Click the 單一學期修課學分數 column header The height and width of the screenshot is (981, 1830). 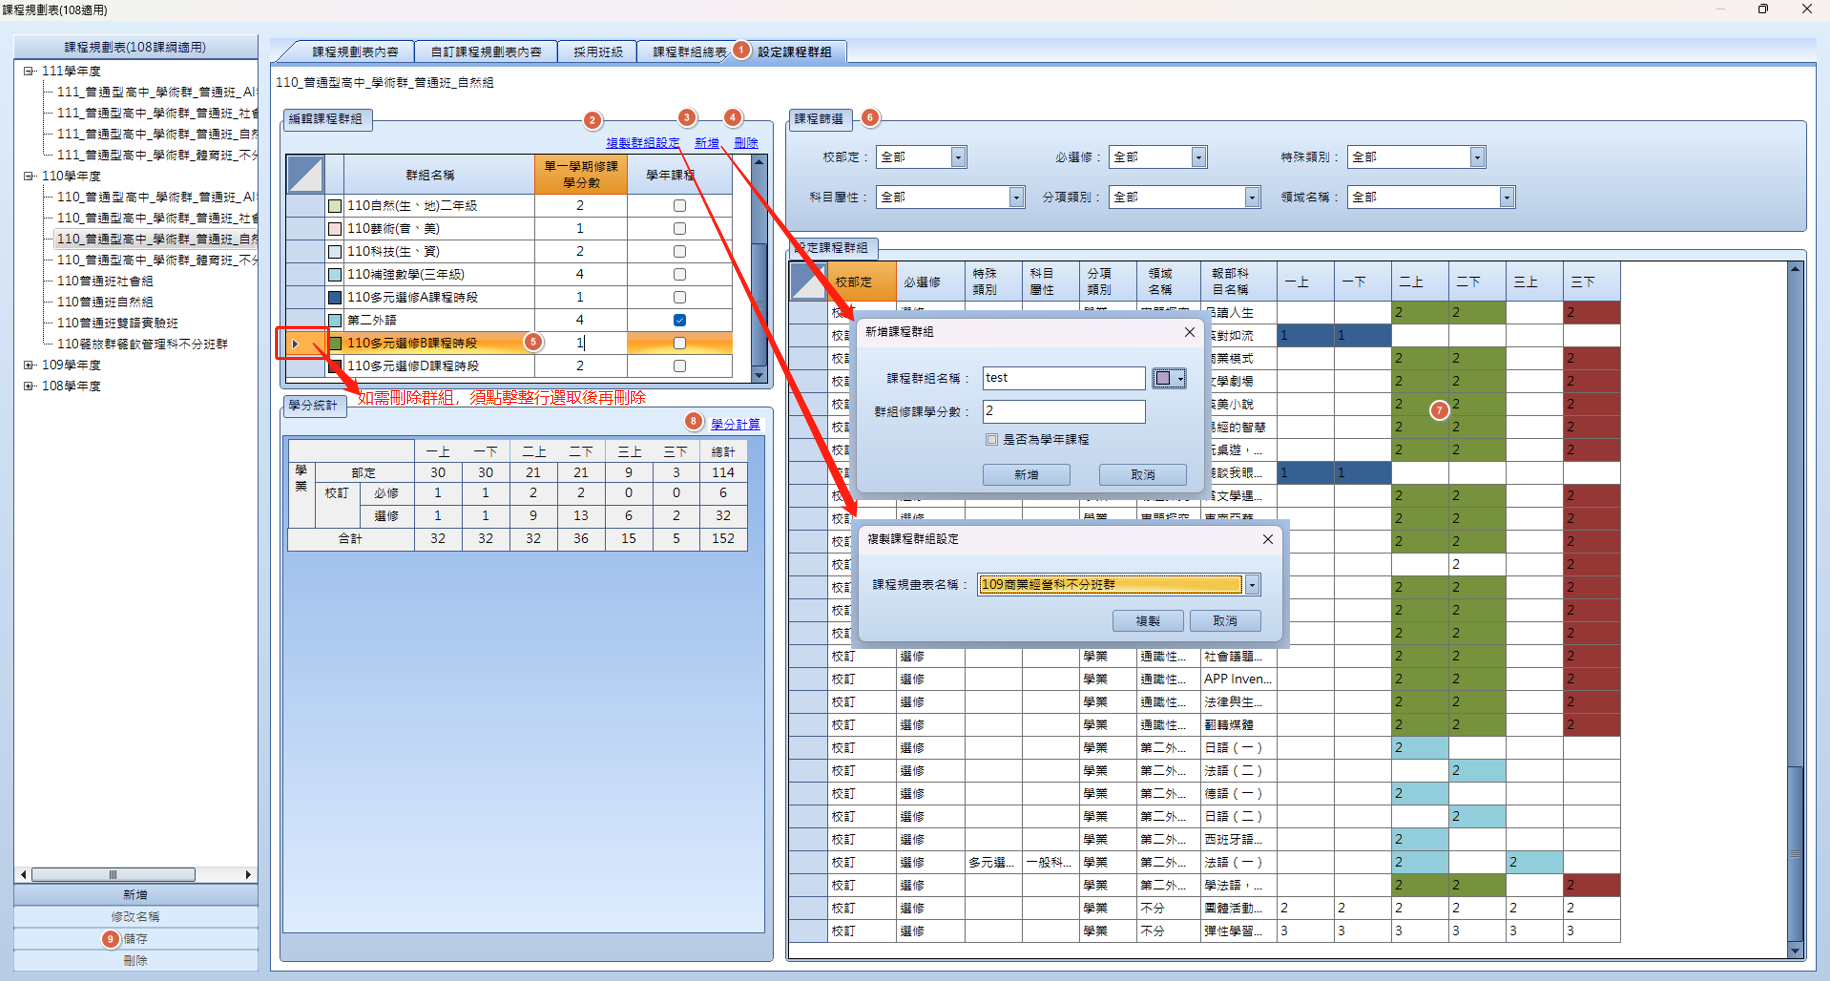pos(581,175)
